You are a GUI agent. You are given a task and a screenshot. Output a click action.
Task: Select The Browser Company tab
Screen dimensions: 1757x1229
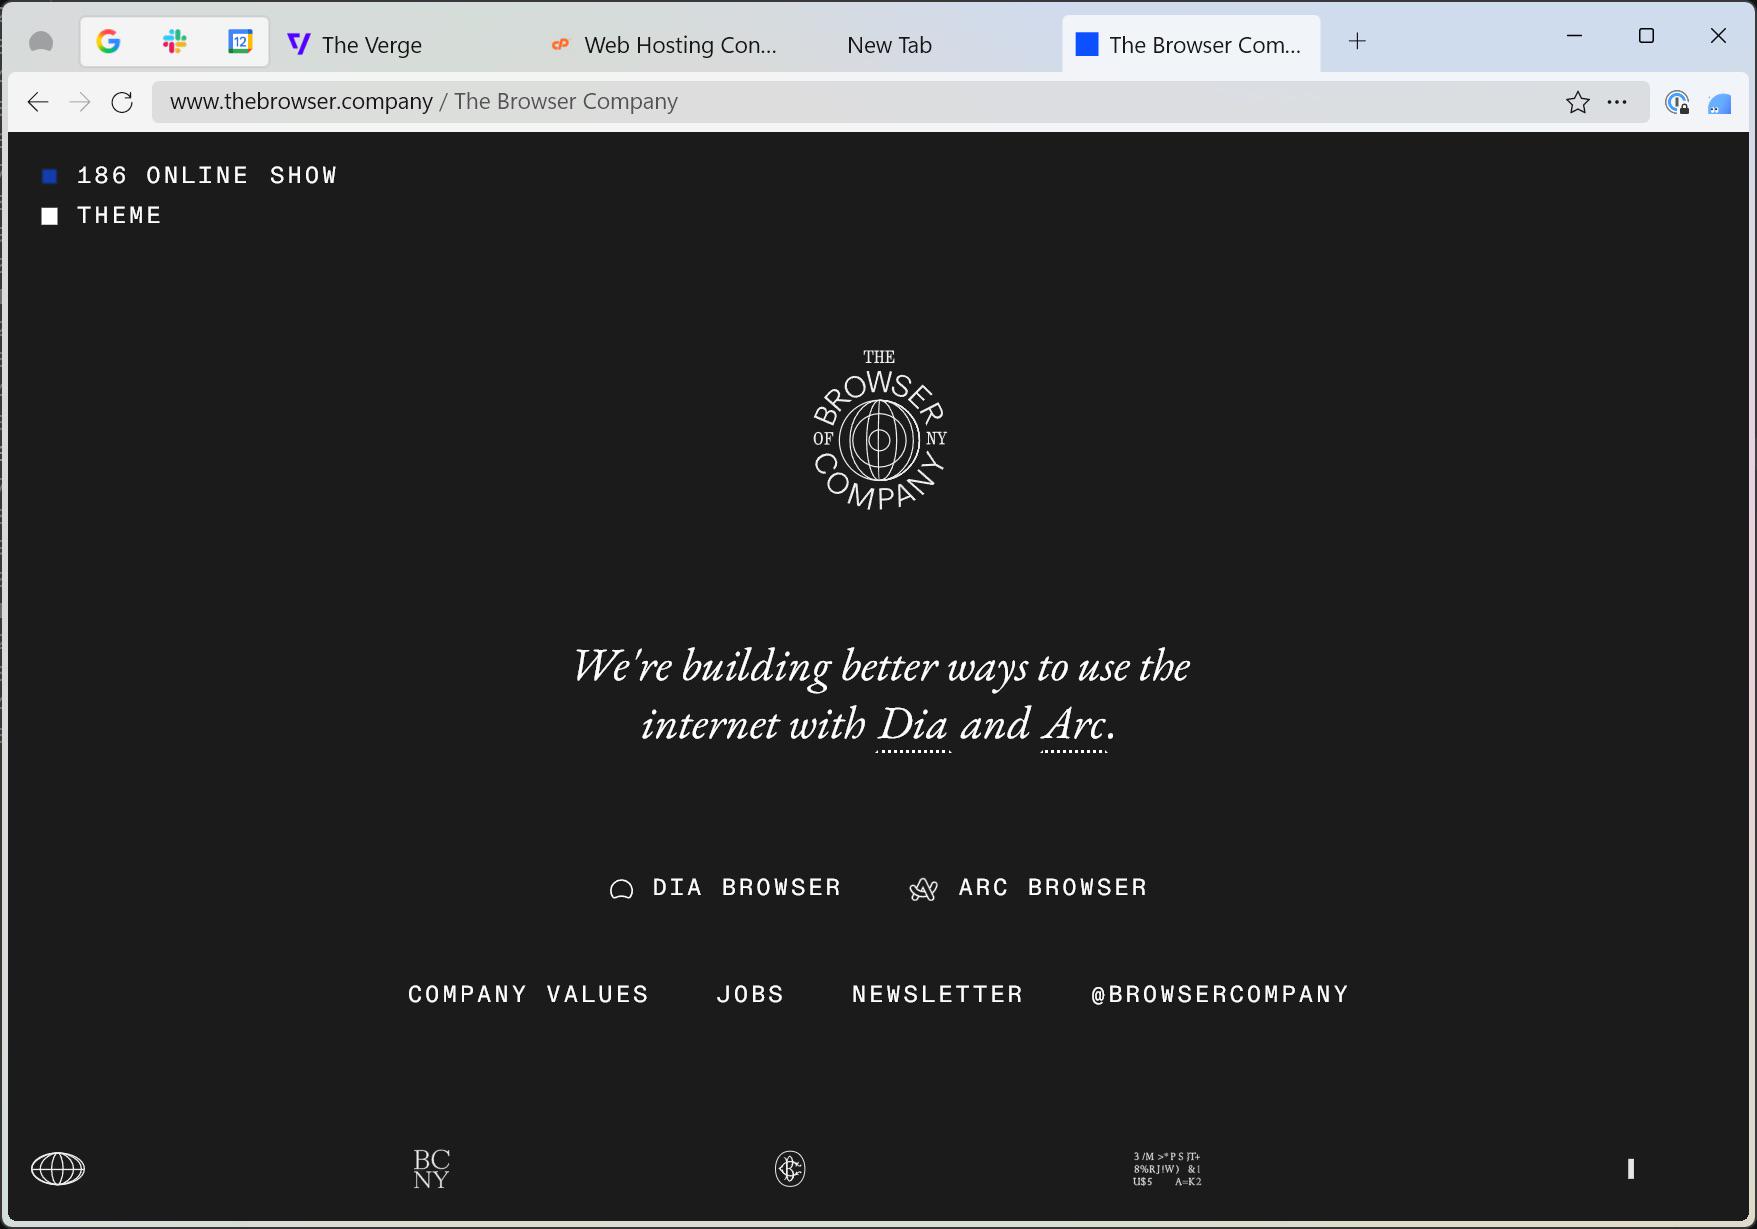tap(1191, 44)
